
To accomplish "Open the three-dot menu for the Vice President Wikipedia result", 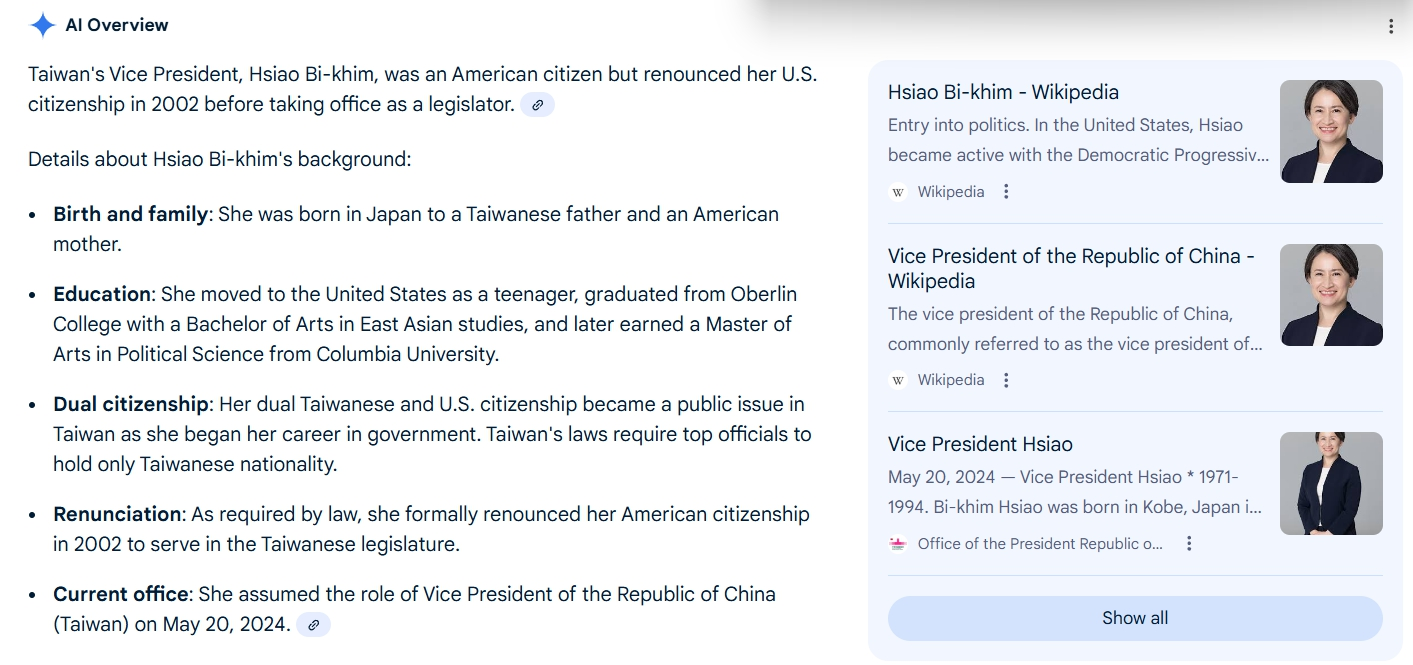I will (x=1006, y=380).
